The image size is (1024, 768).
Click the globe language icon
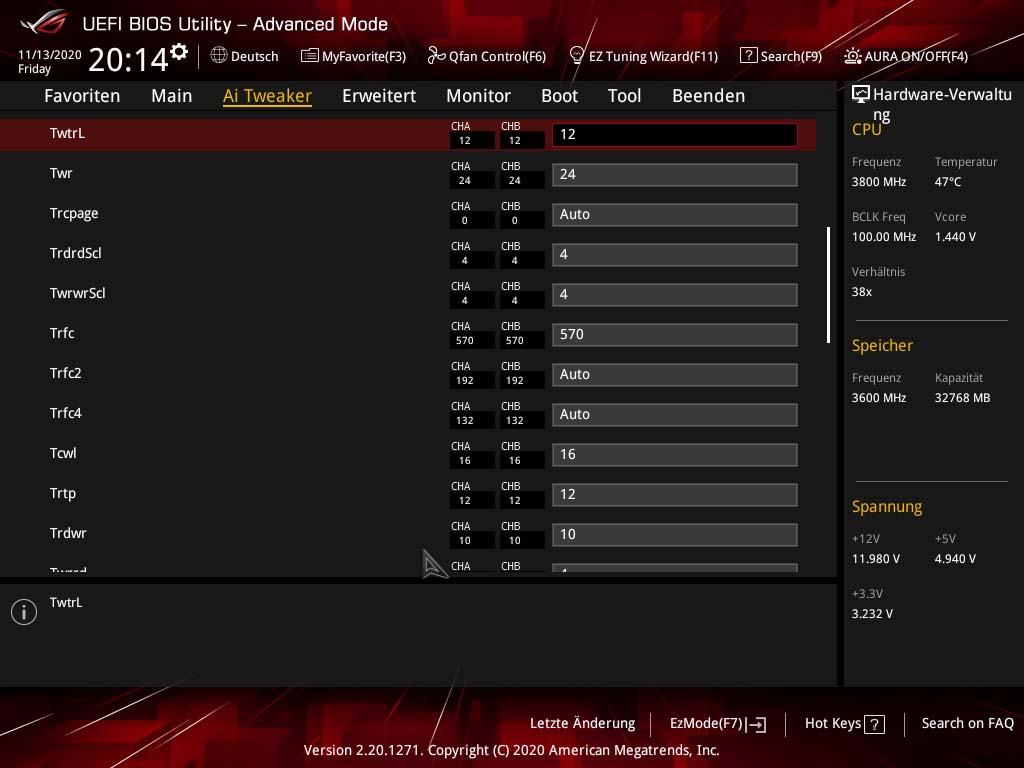pos(219,55)
